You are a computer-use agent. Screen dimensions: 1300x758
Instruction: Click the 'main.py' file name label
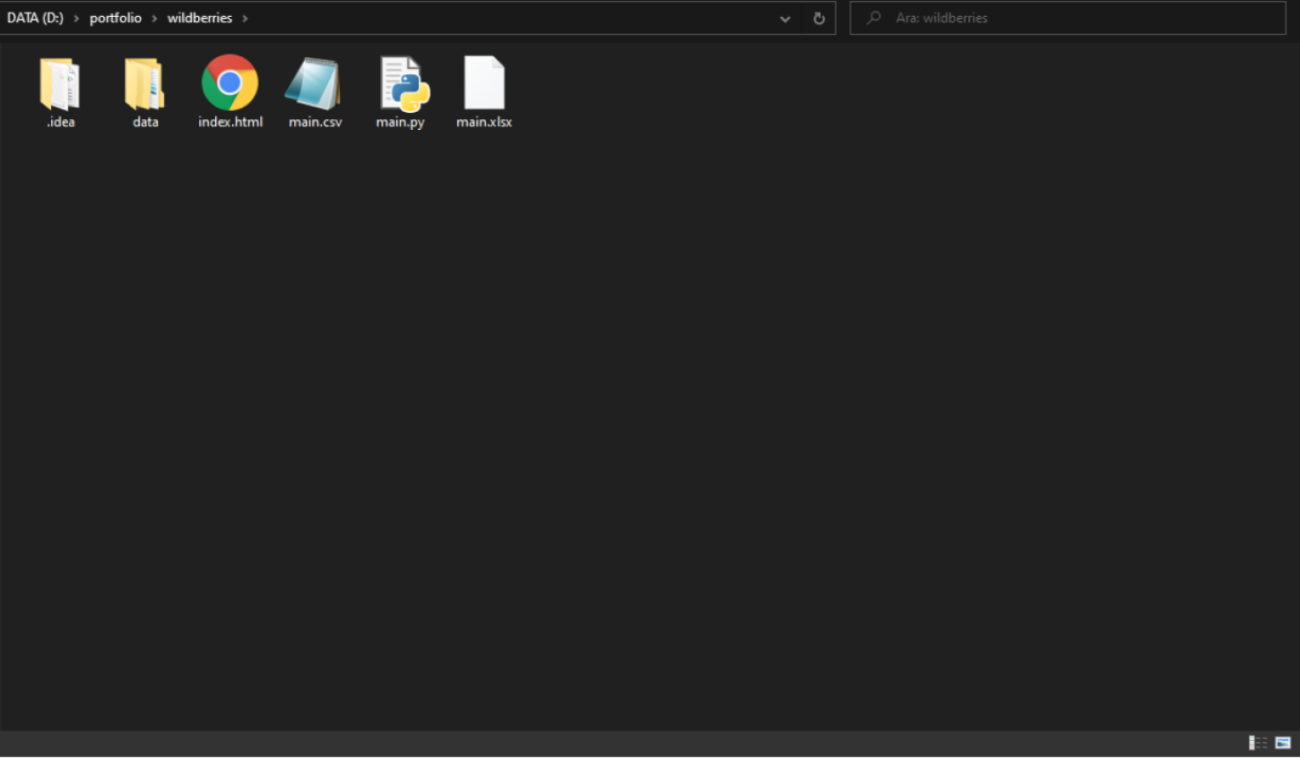[x=400, y=122]
